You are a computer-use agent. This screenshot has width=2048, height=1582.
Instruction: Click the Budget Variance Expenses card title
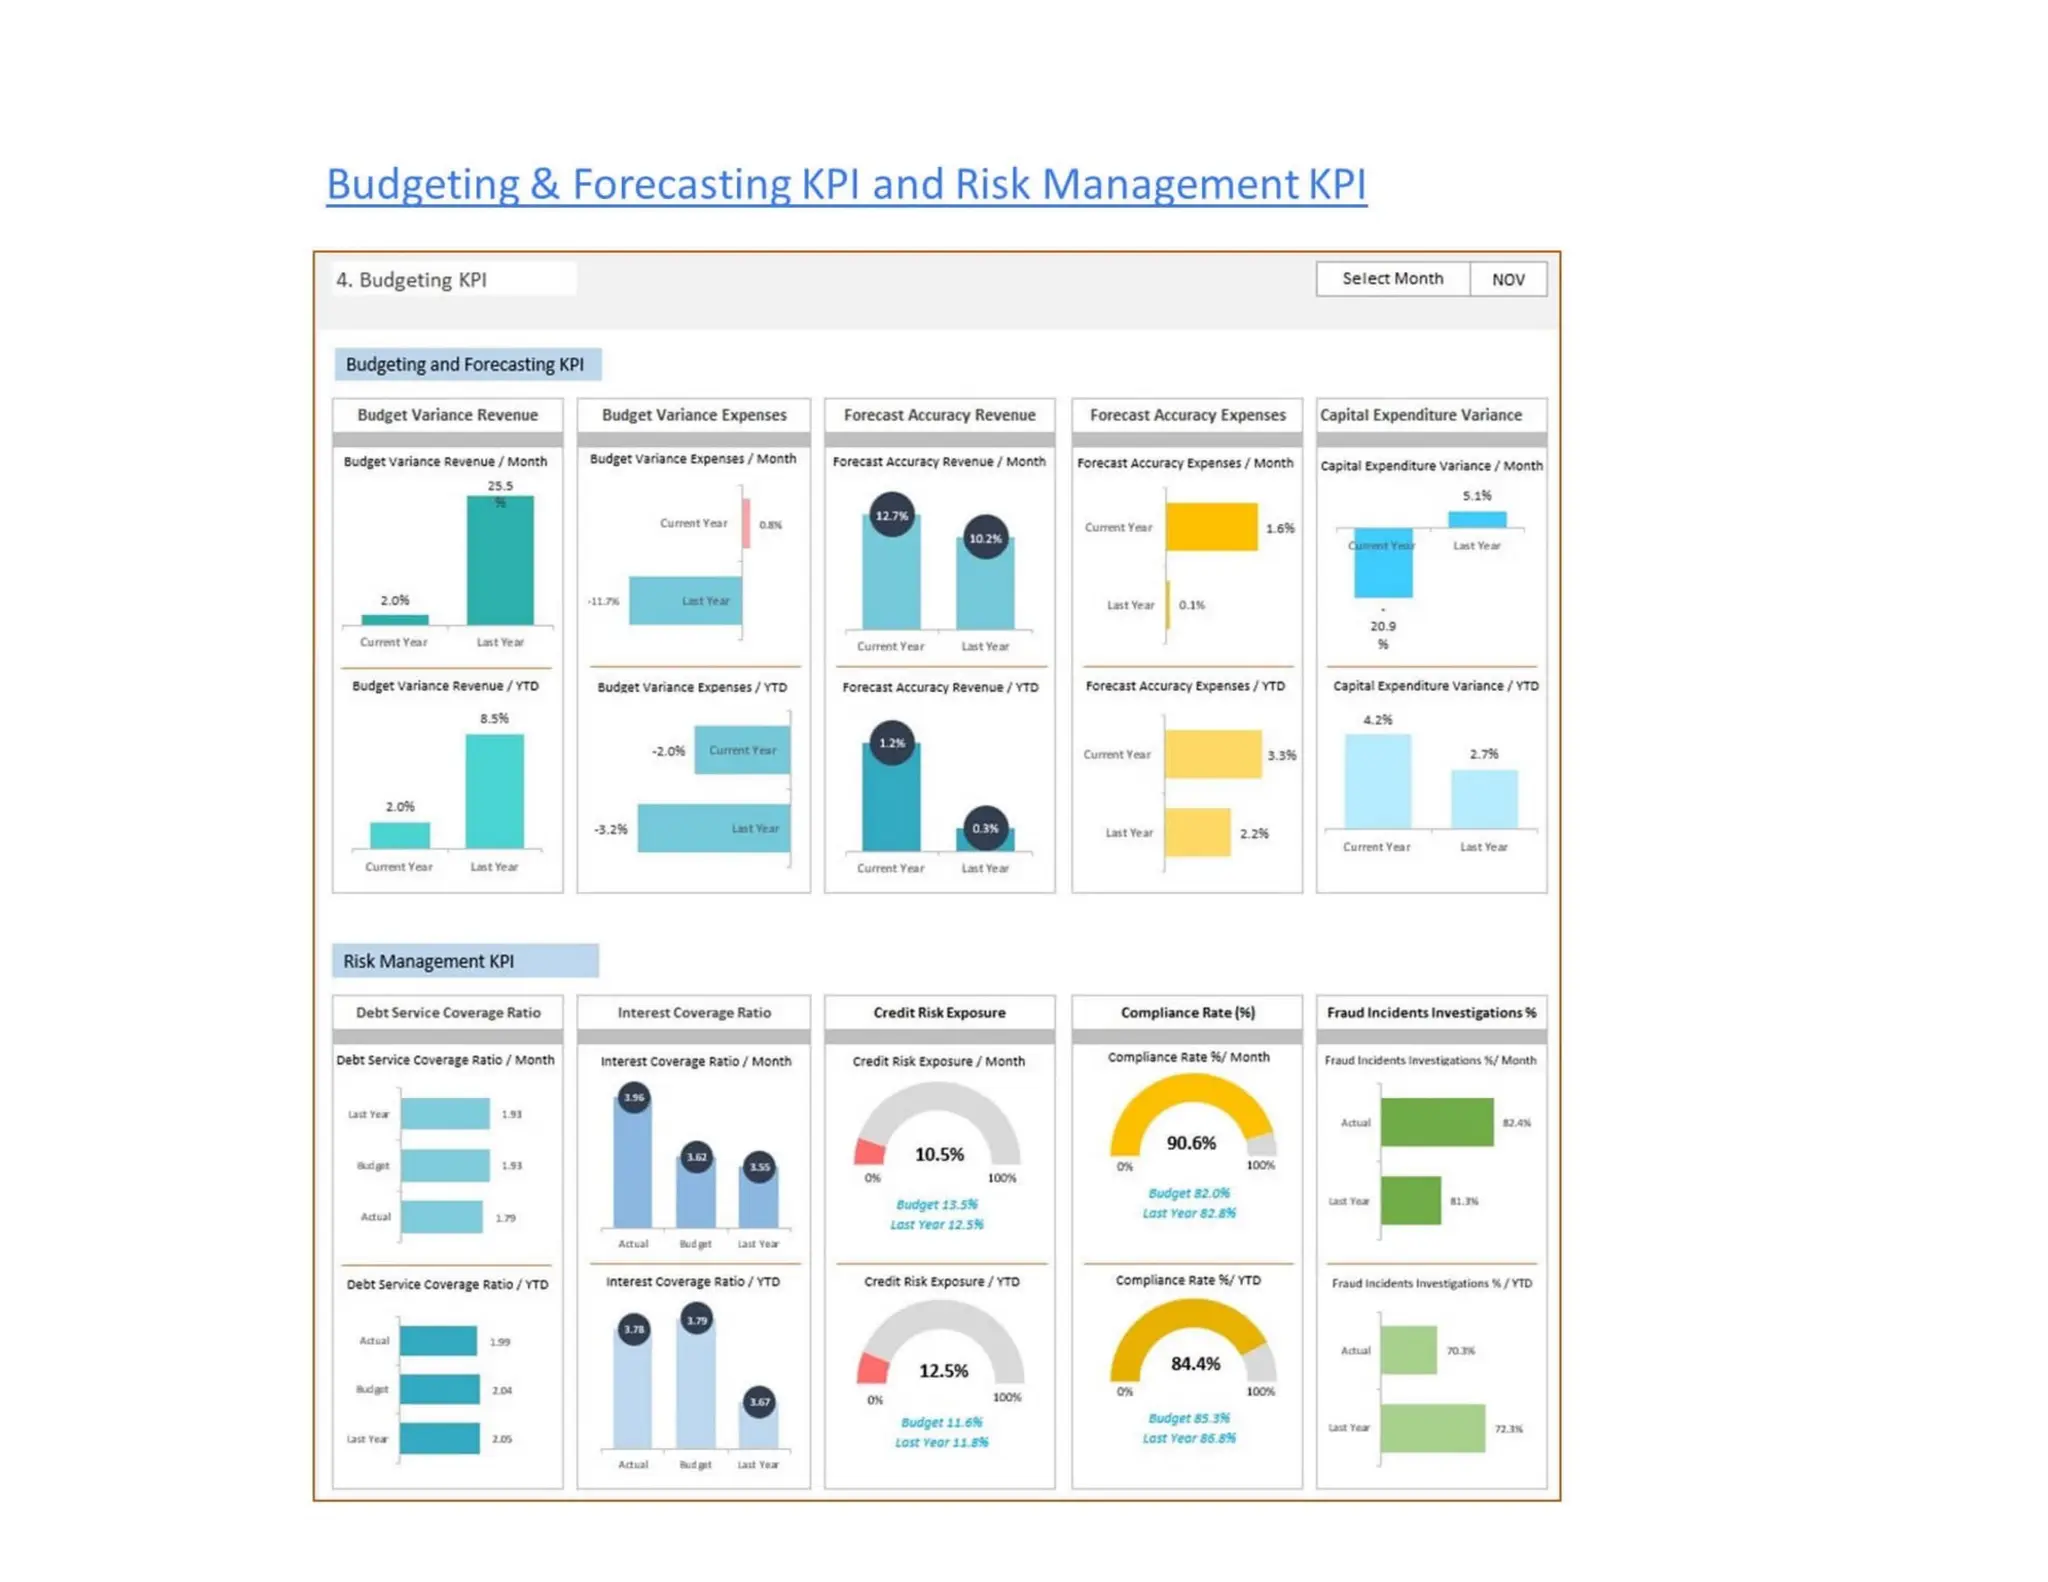click(x=694, y=415)
